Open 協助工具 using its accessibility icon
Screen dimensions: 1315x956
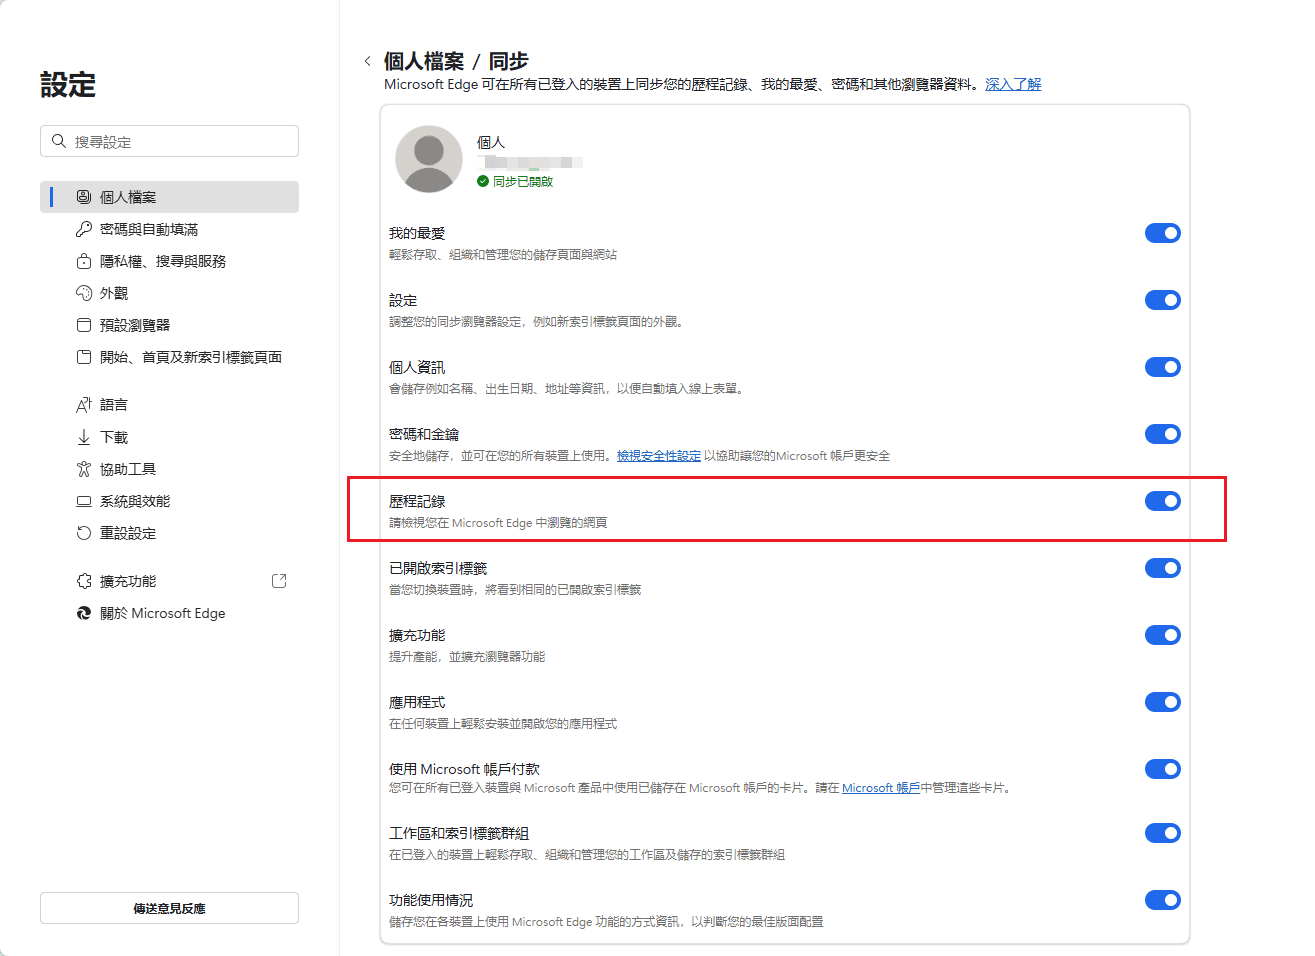tap(84, 468)
